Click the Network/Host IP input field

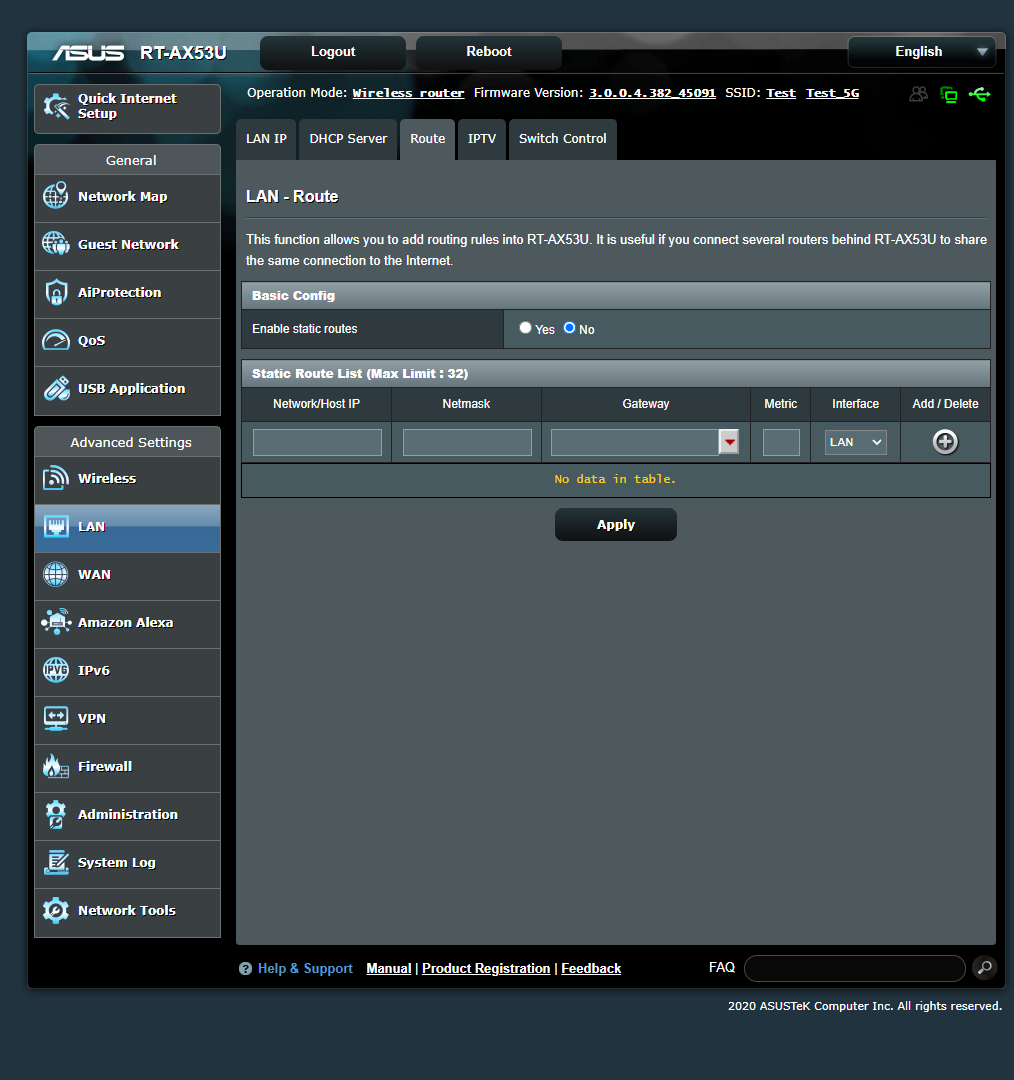pyautogui.click(x=317, y=442)
